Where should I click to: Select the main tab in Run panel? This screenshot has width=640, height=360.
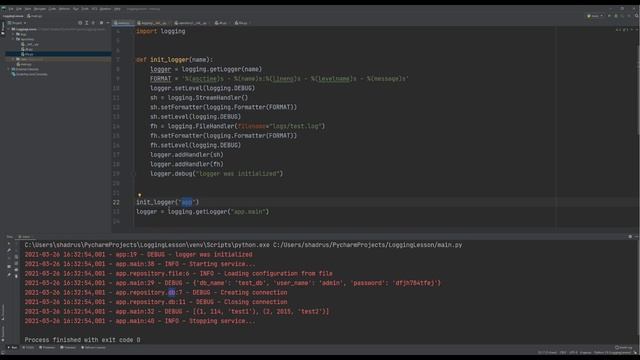[x=26, y=237]
